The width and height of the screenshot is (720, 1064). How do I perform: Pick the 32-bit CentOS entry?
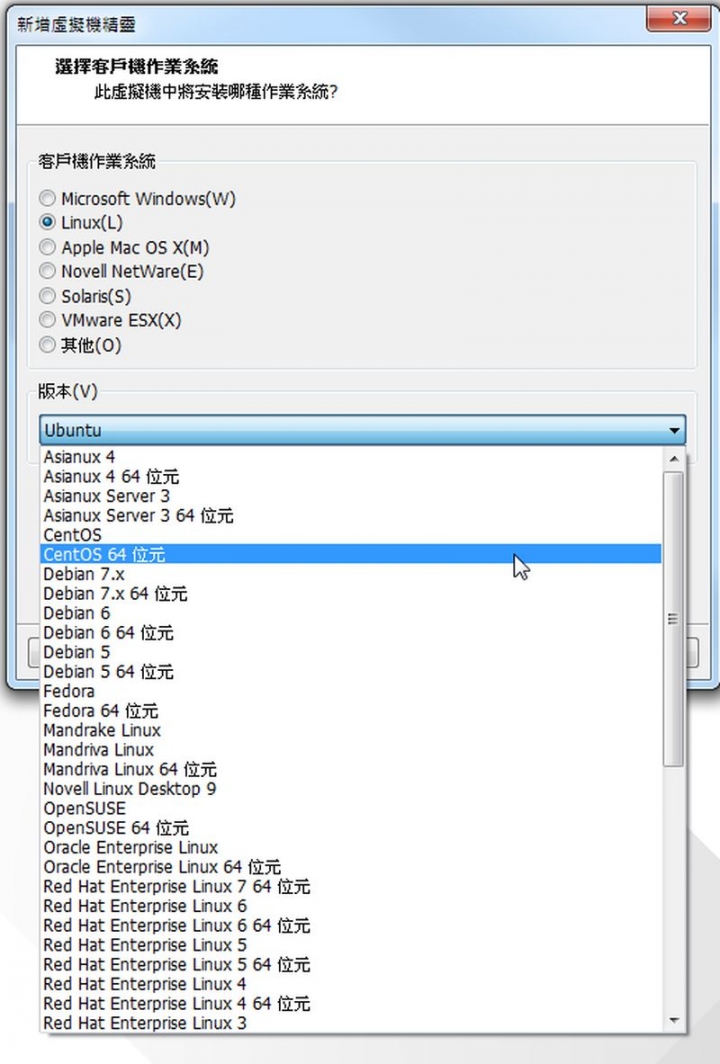tap(351, 535)
